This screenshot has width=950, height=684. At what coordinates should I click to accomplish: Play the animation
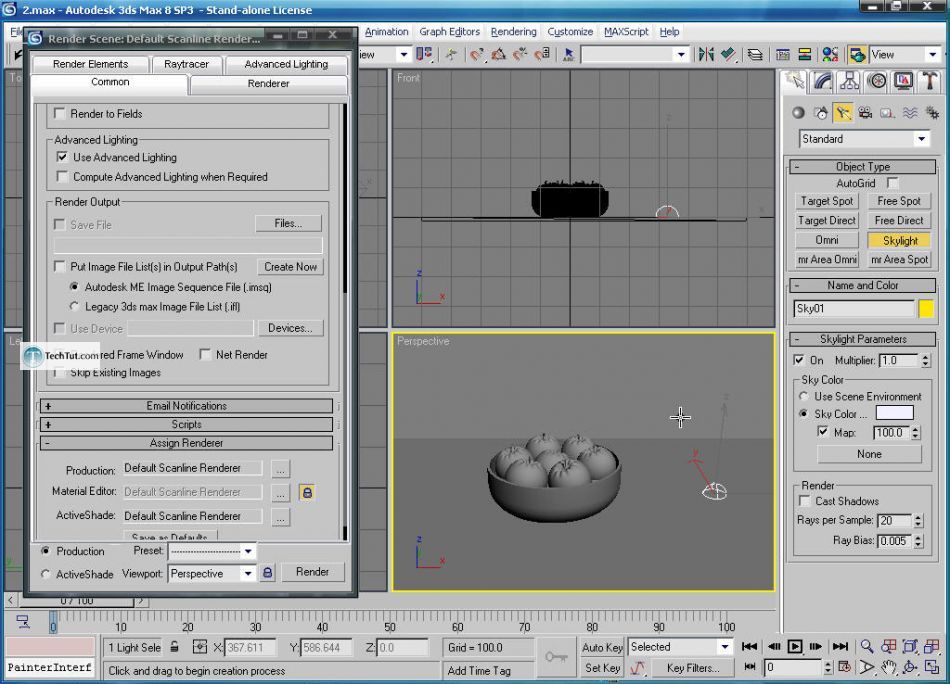795,646
